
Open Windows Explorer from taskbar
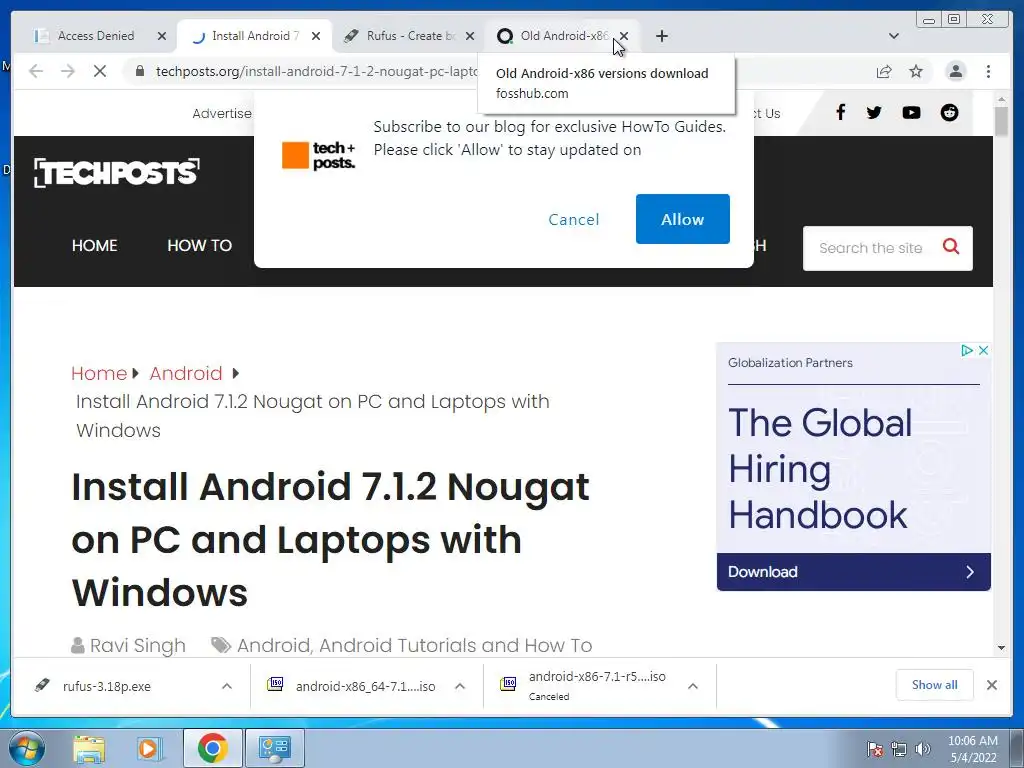89,748
